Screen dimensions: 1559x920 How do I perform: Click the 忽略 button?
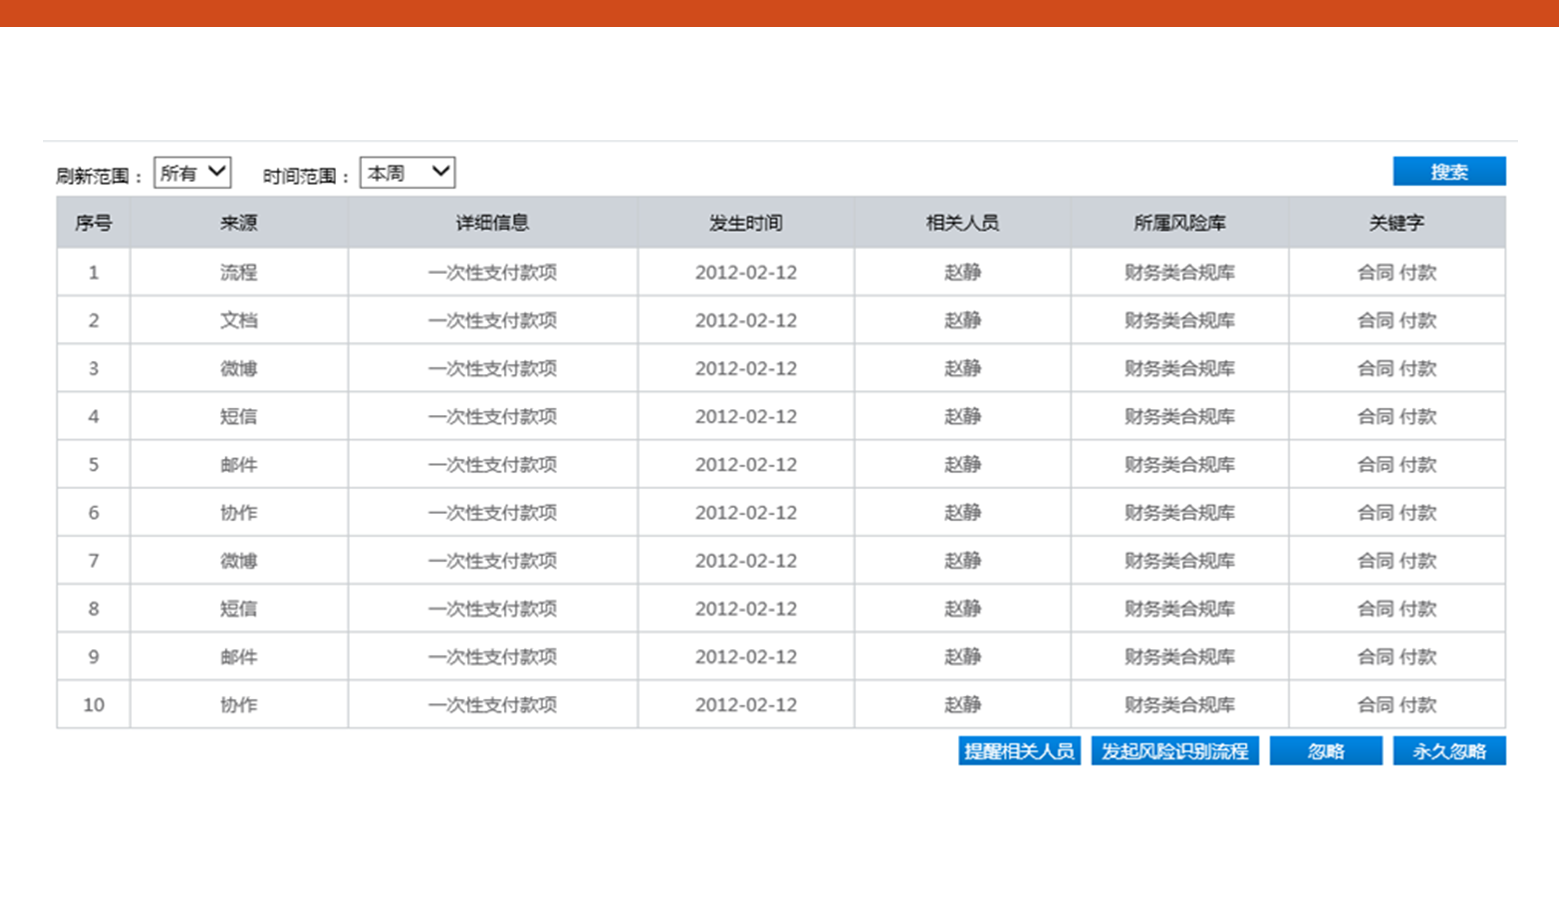(x=1325, y=751)
